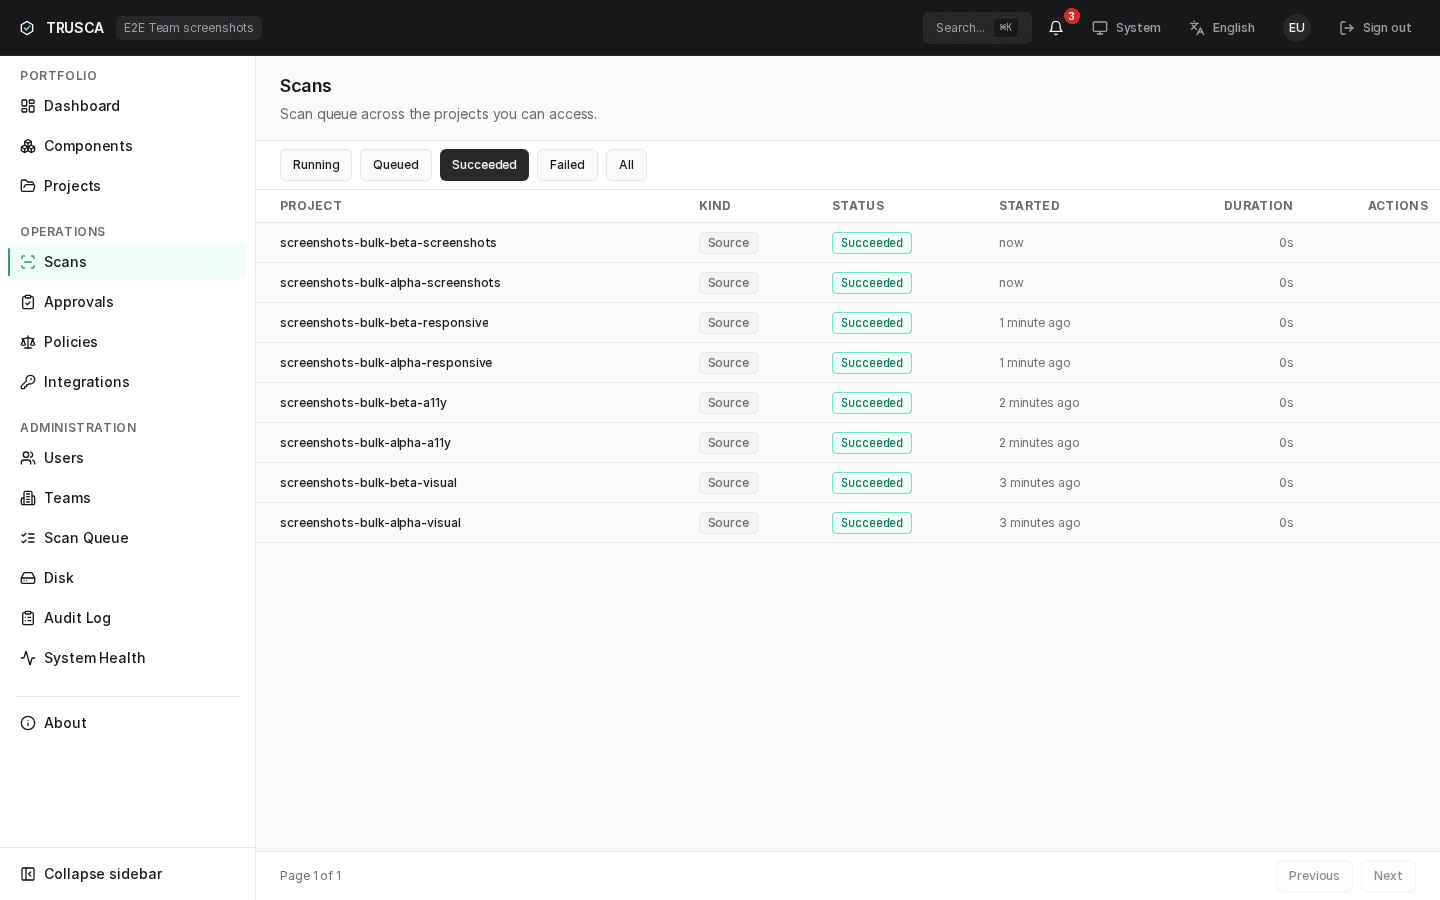Open the Teams administration page
The height and width of the screenshot is (900, 1440).
click(x=127, y=498)
